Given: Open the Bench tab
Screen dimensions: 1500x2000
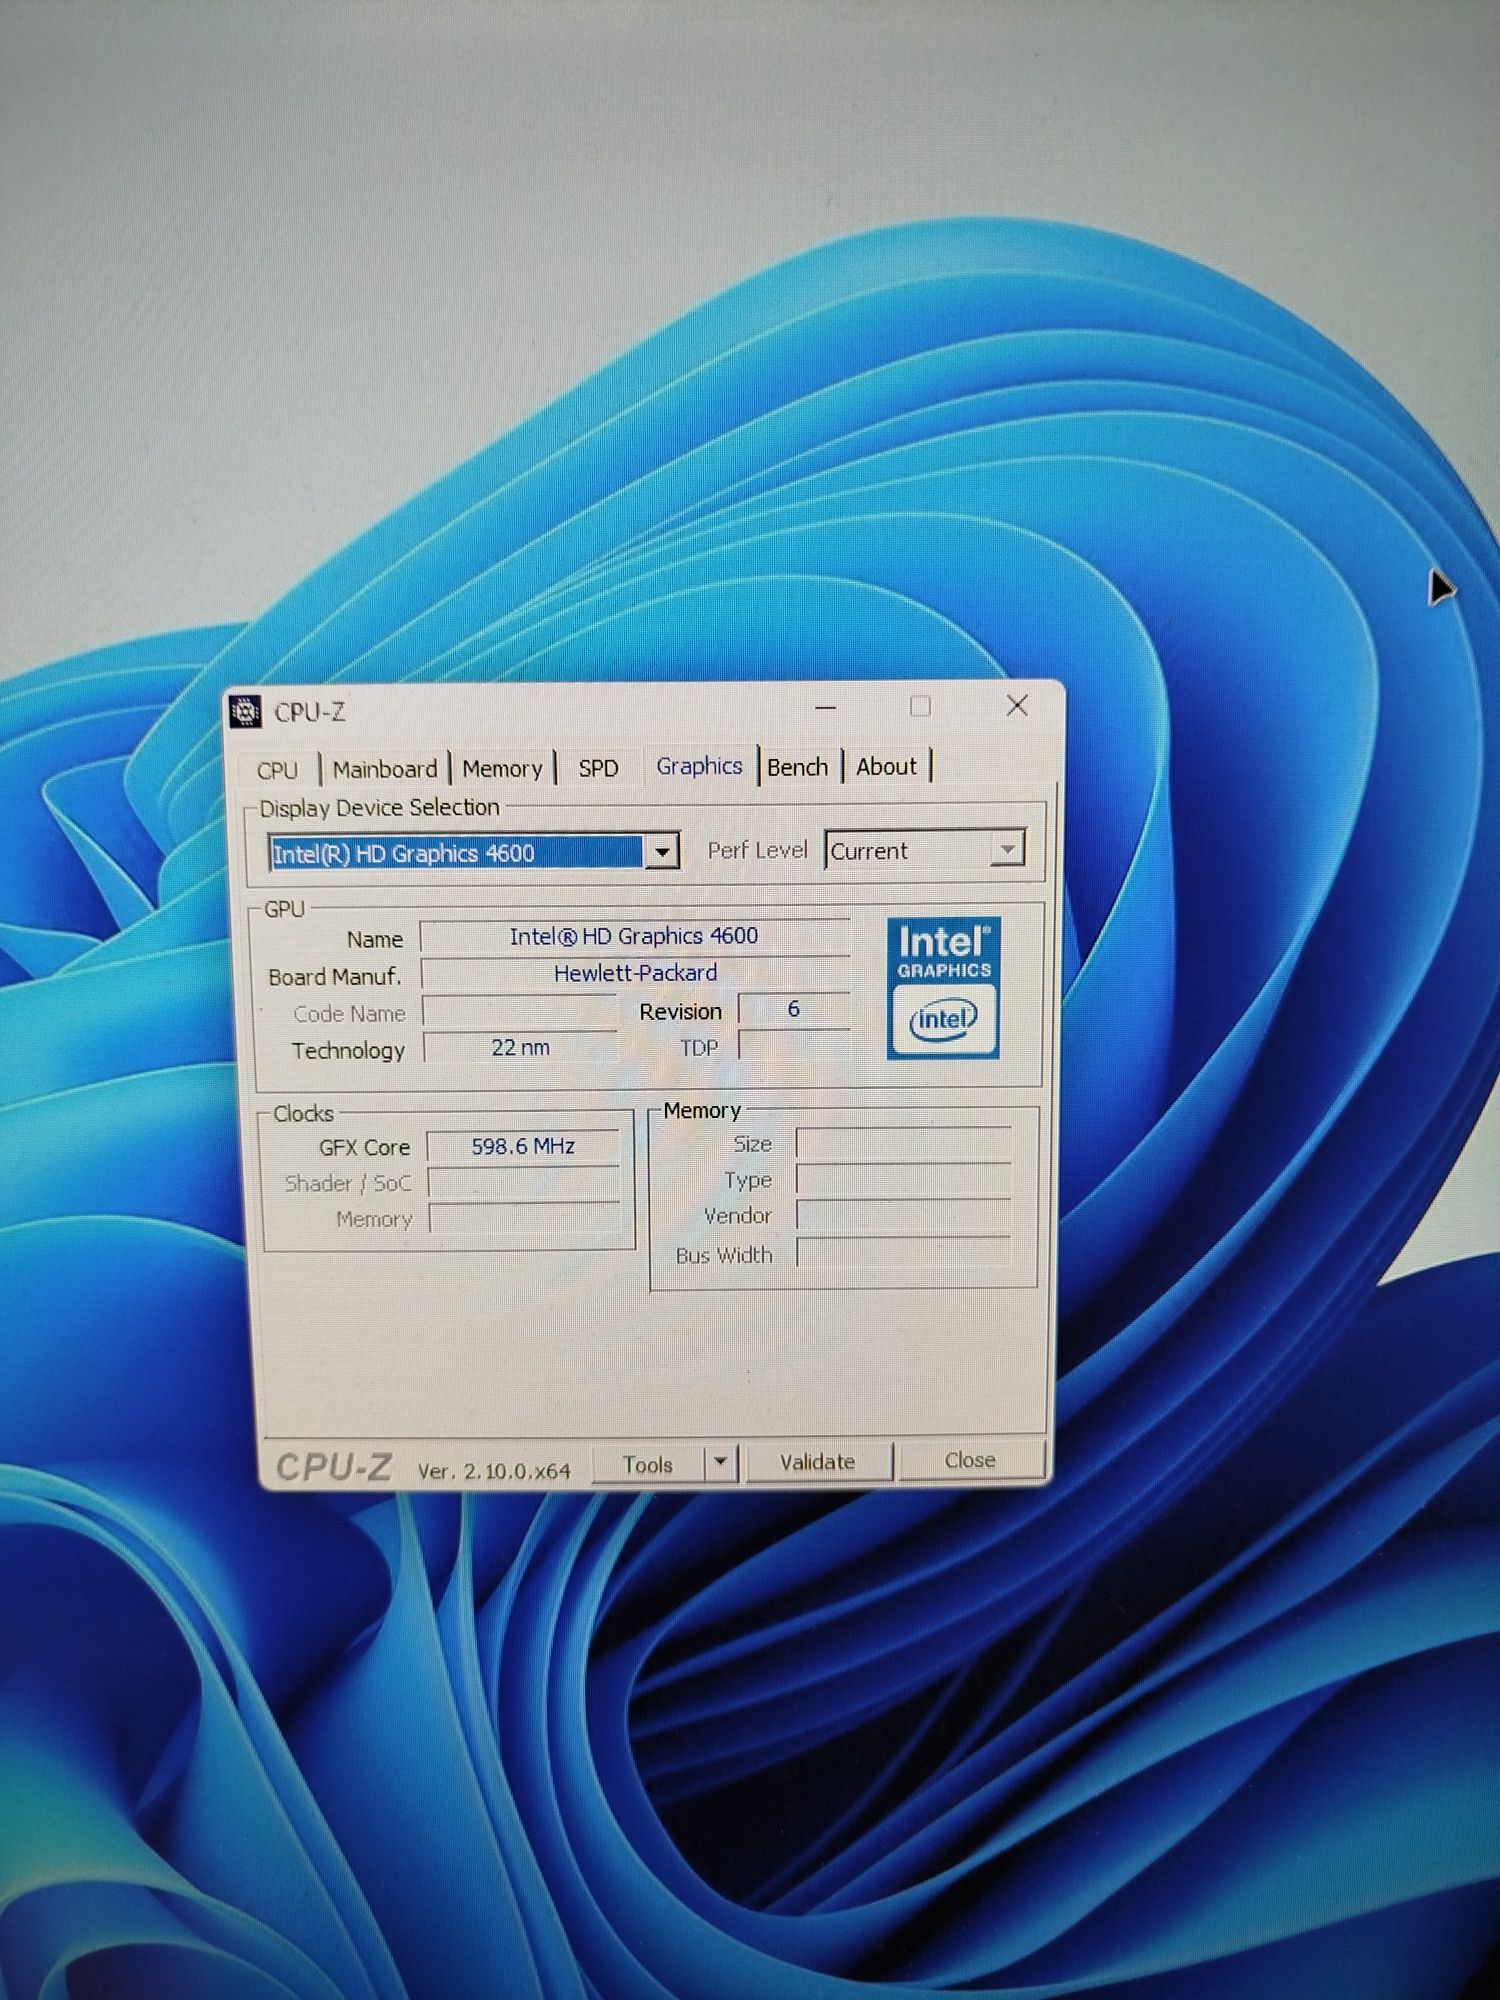Looking at the screenshot, I should 798,767.
